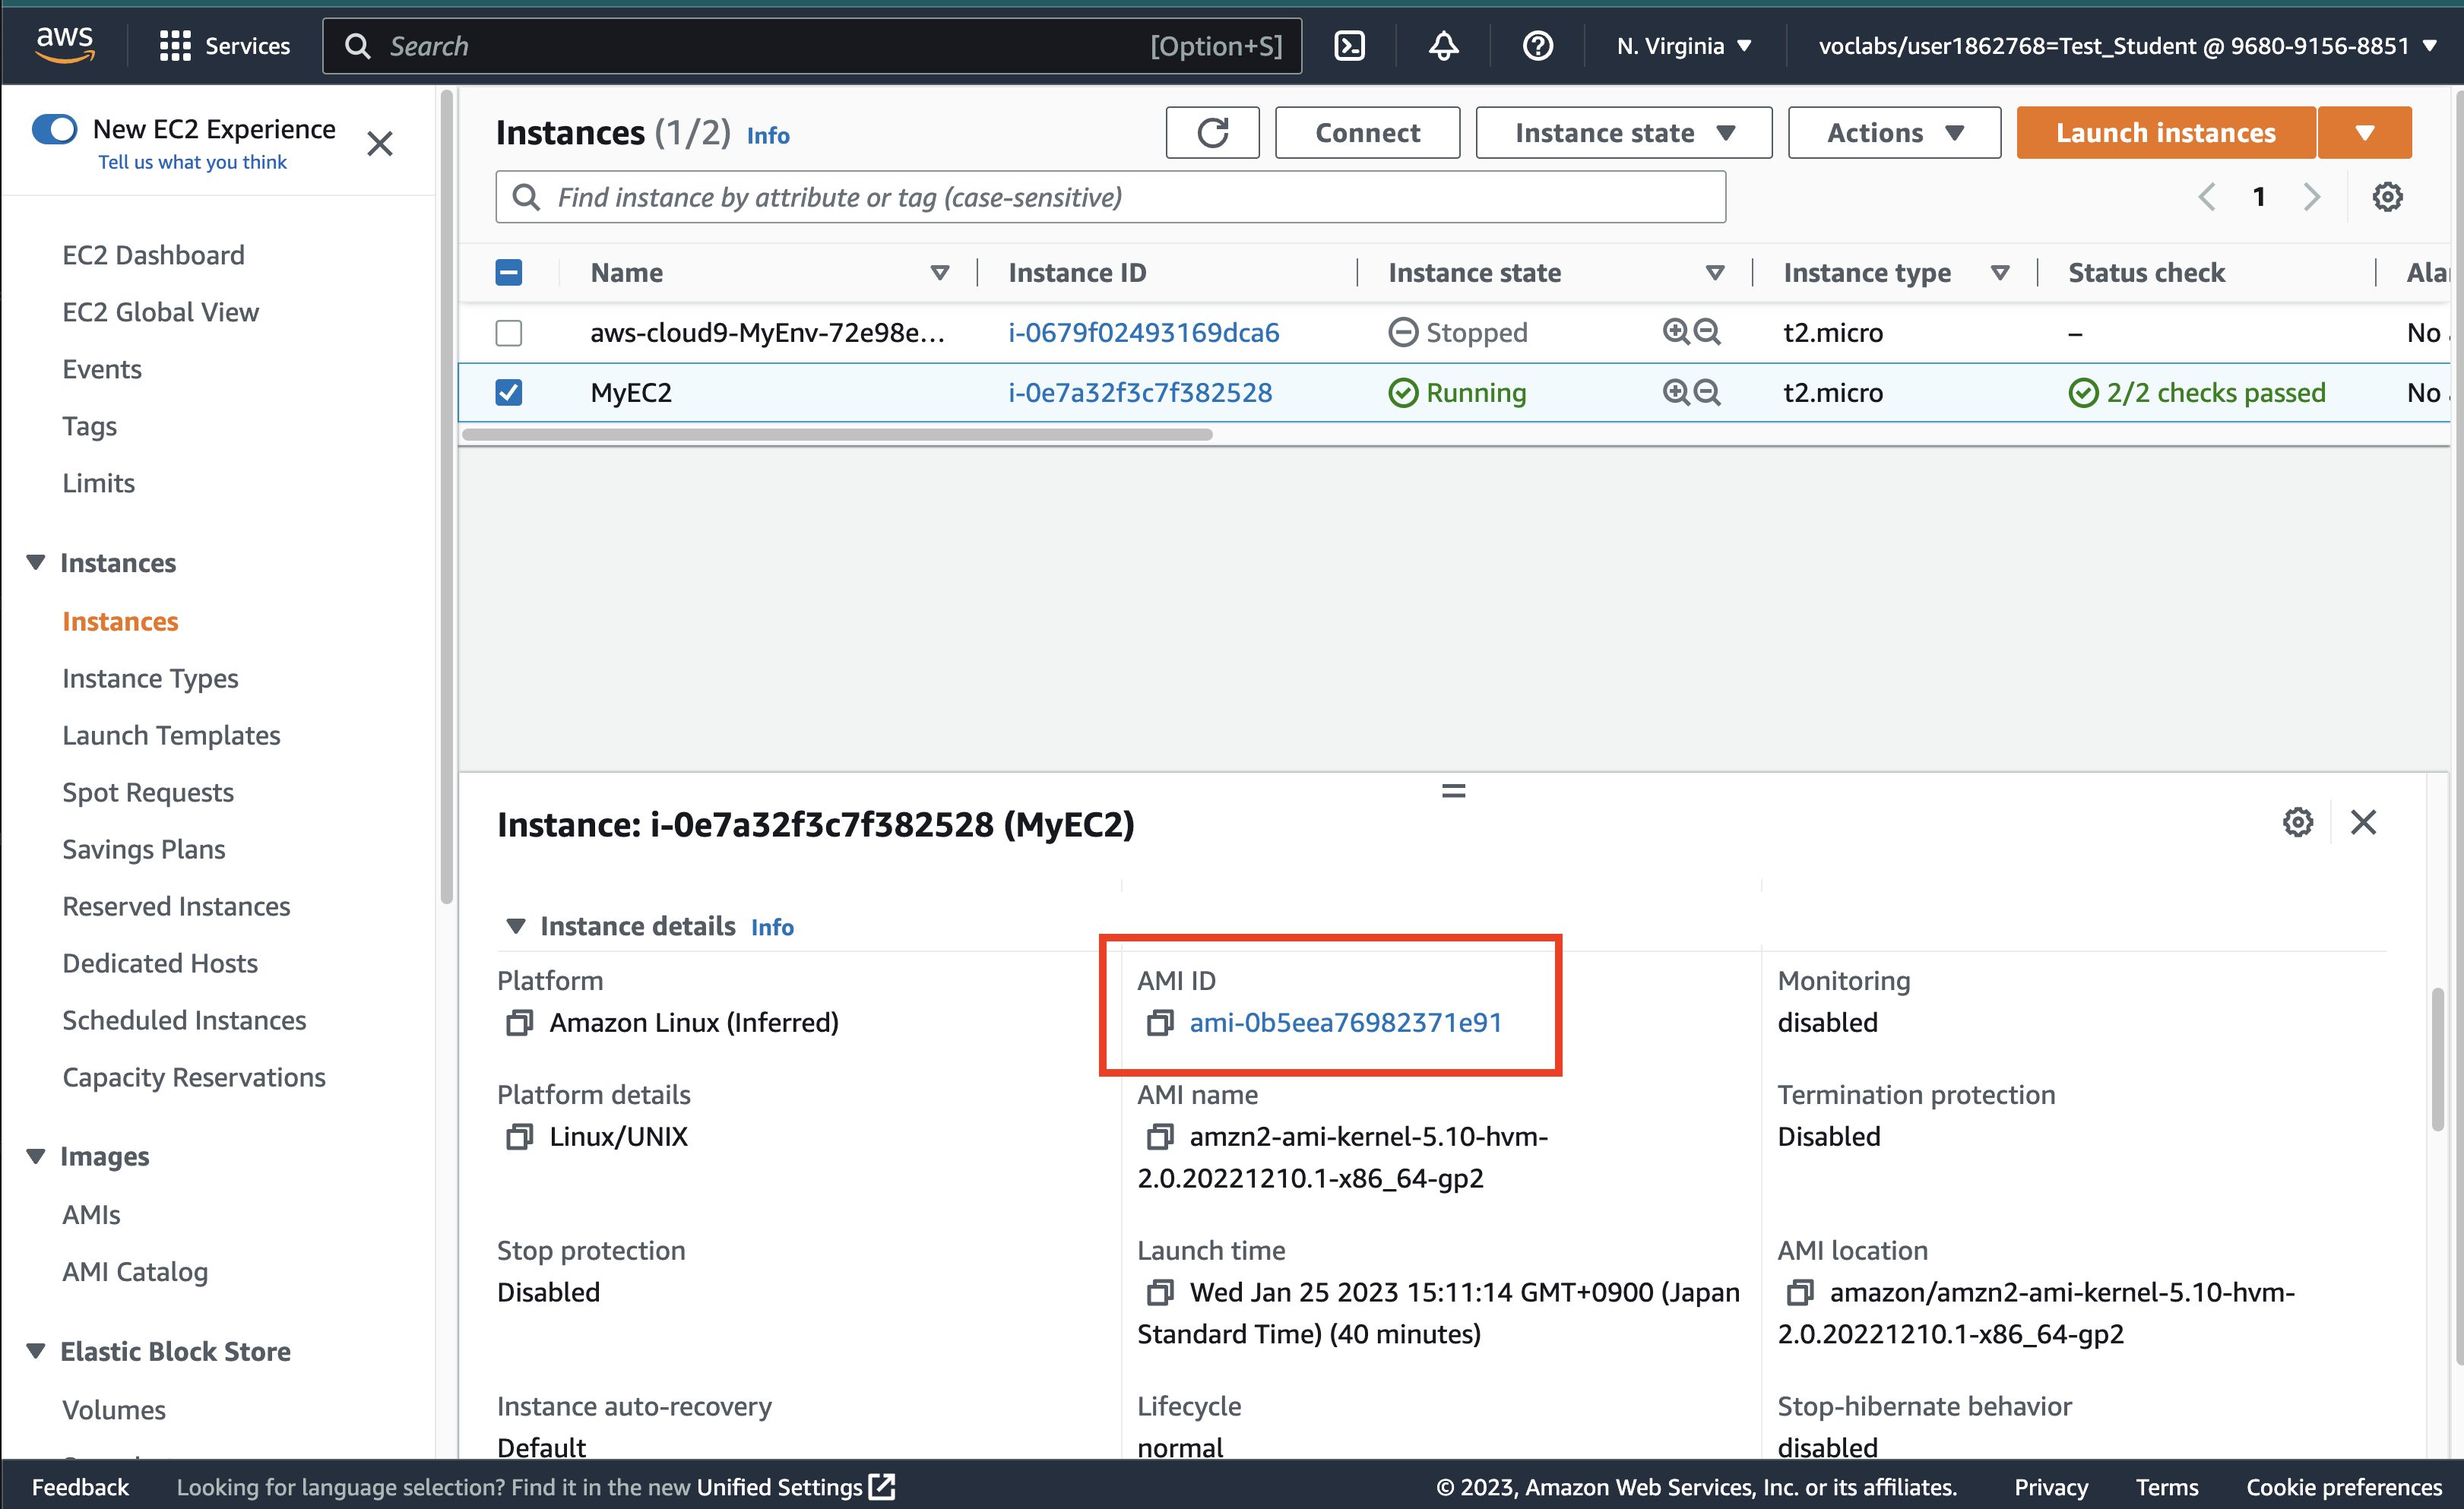Copy the AMI ID using its copy icon
Screen dimensions: 2464x1509
pyautogui.click(x=1160, y=1023)
